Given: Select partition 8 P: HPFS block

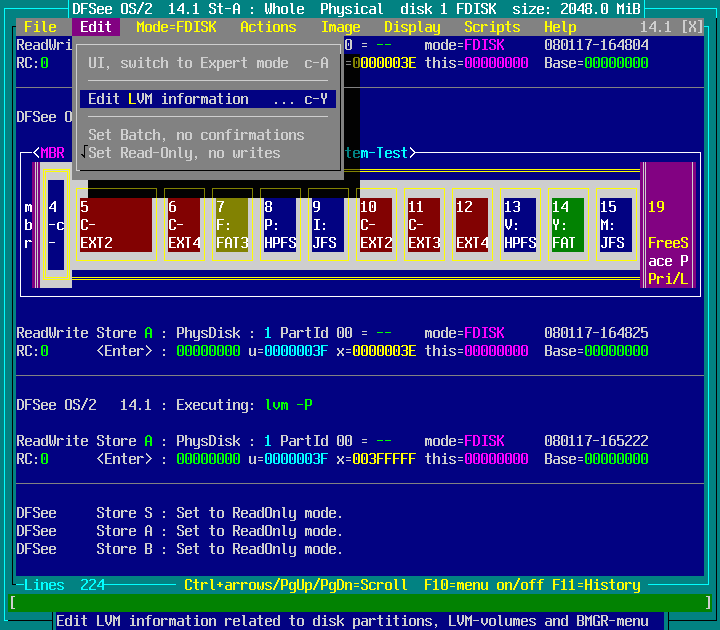Looking at the screenshot, I should (280, 225).
